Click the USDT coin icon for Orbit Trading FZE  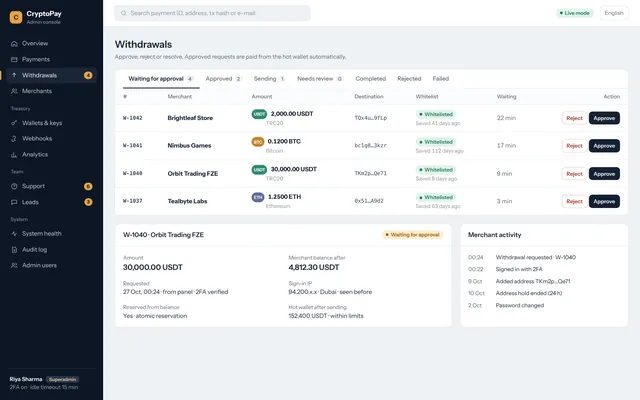pyautogui.click(x=259, y=169)
